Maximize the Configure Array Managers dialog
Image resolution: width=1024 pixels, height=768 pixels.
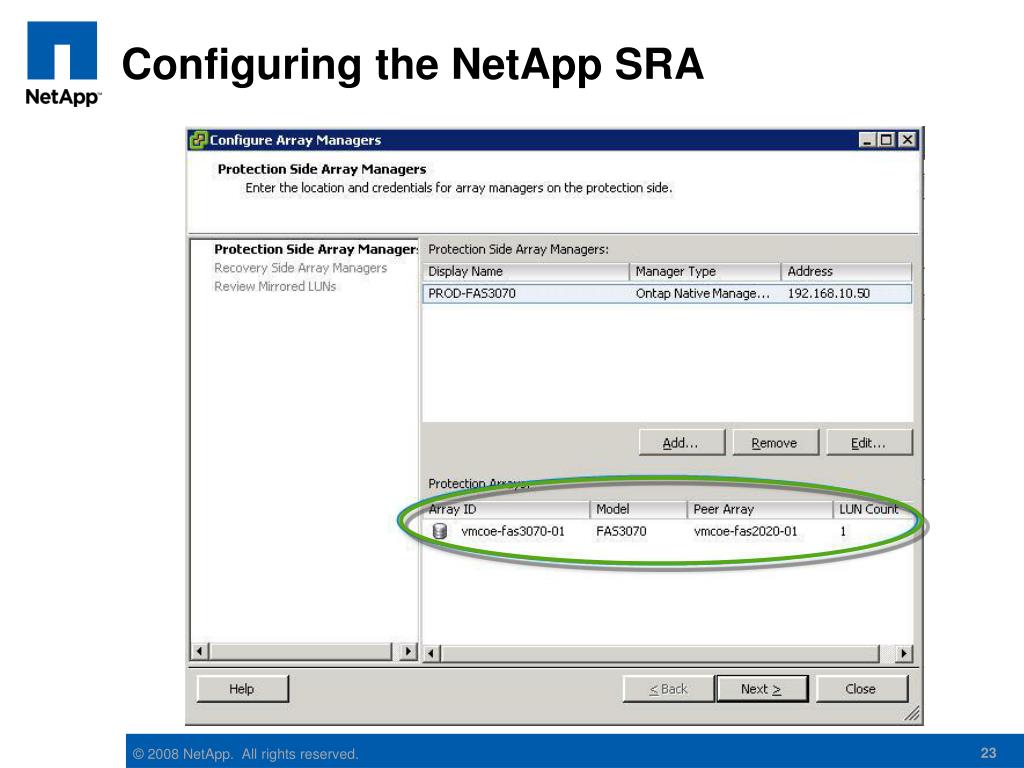[885, 141]
